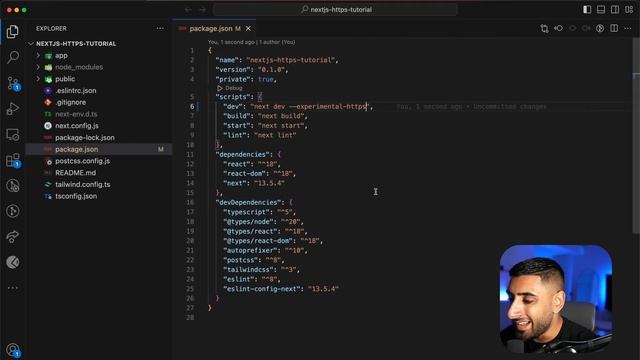Open the Remote Explorer view
Image resolution: width=640 pixels, height=360 pixels.
[x=13, y=134]
